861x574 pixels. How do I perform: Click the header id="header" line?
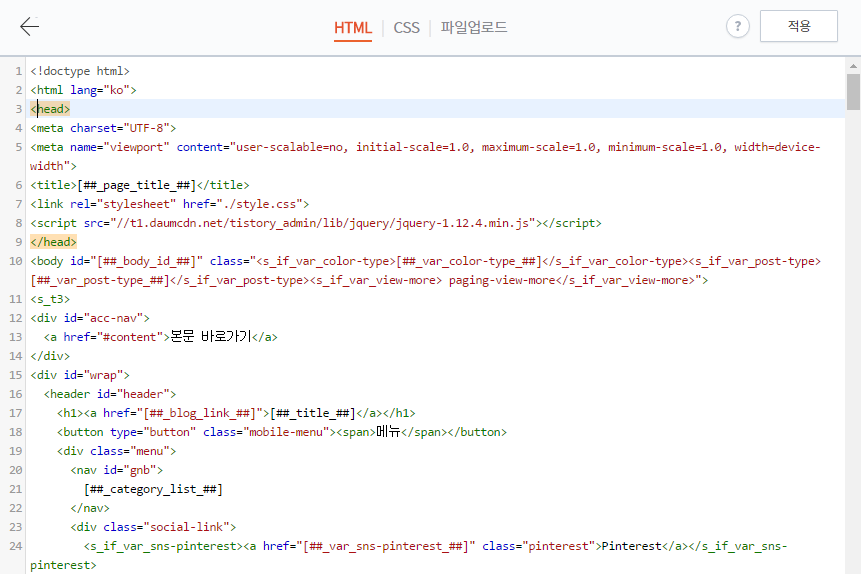click(x=110, y=394)
